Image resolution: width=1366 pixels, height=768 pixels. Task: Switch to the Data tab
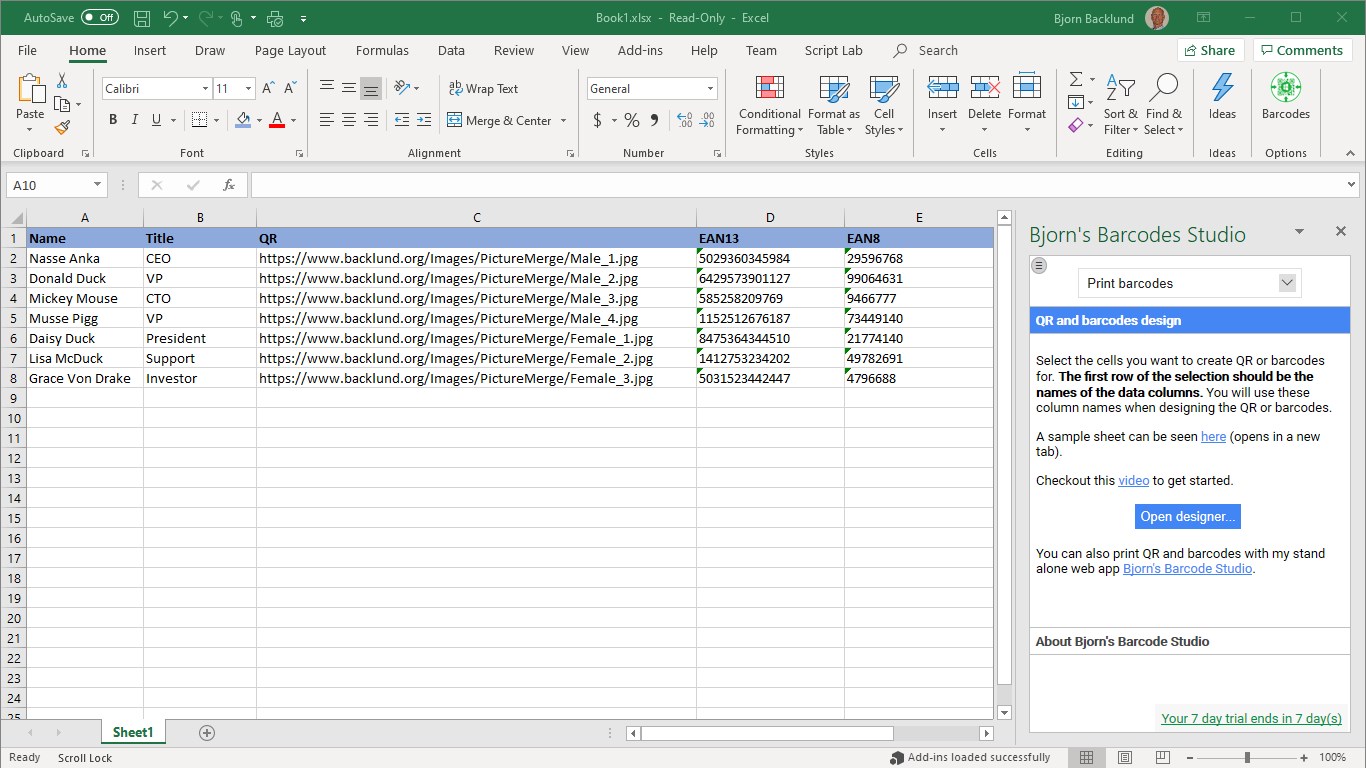[x=451, y=51]
